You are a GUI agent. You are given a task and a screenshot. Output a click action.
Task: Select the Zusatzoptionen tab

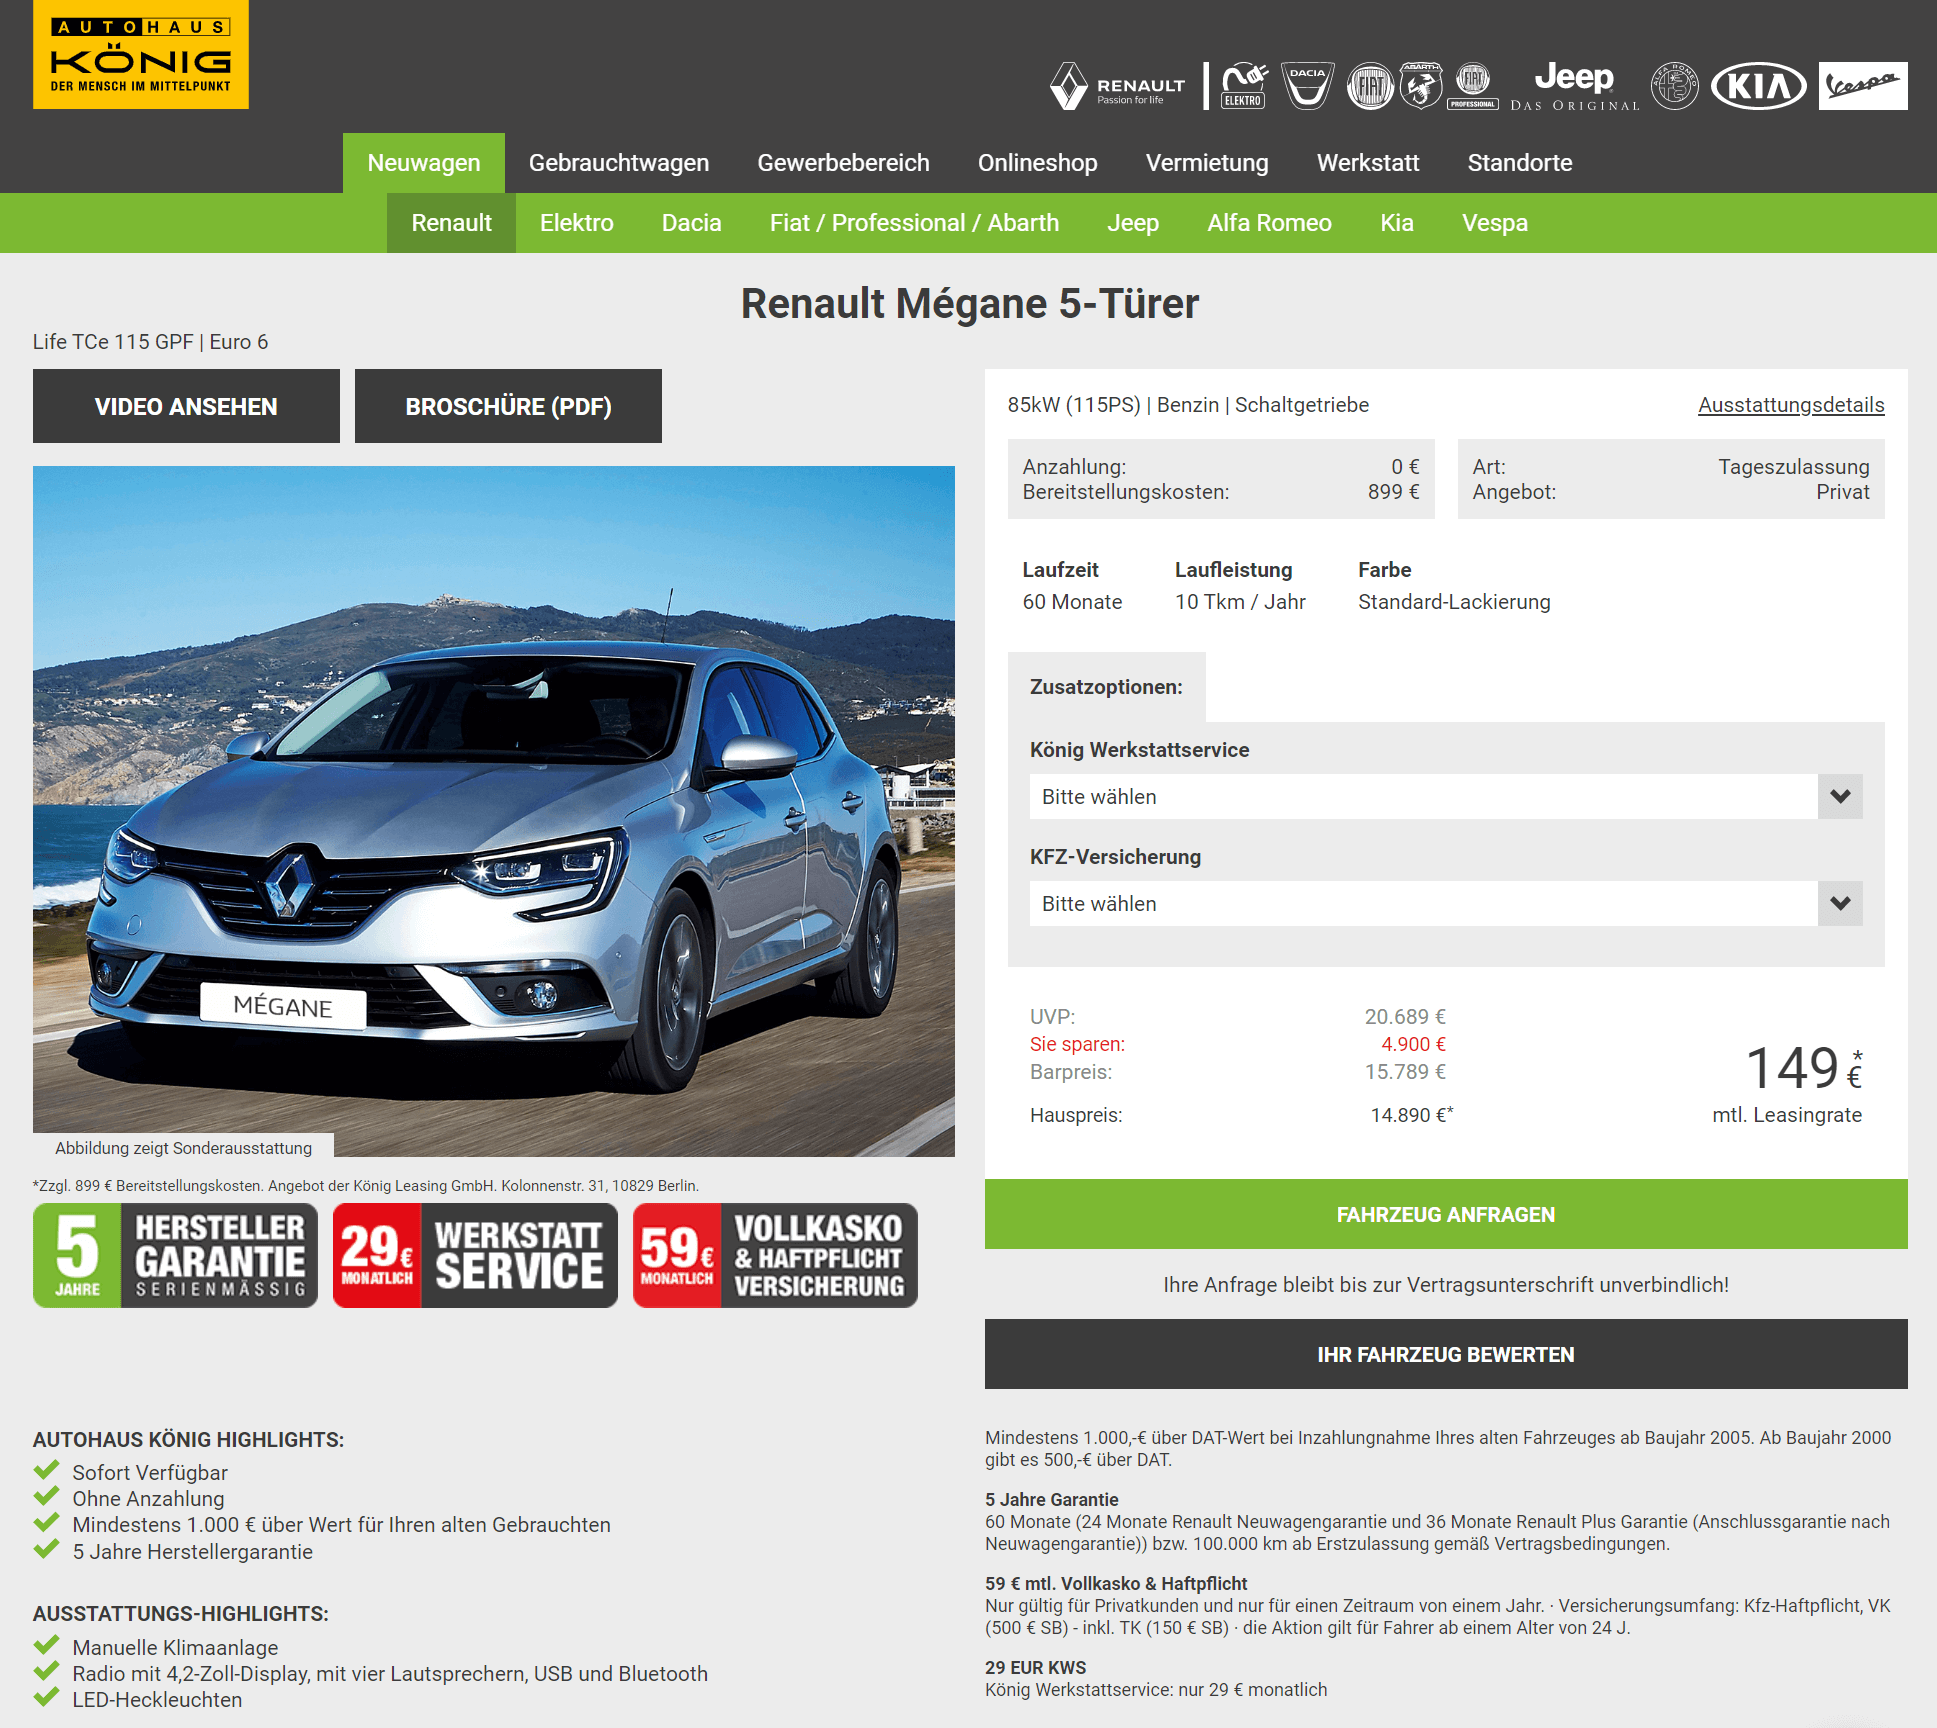tap(1106, 687)
